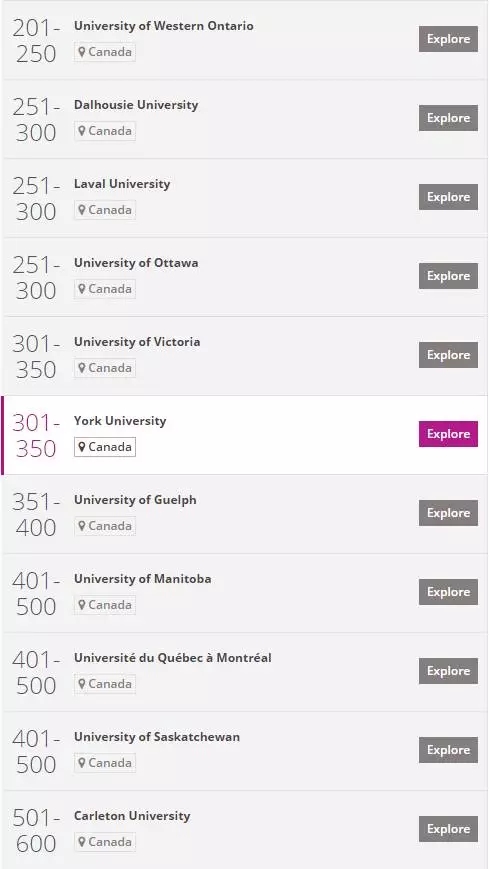
Task: Open Explore for University of Guelph
Action: [x=448, y=513]
